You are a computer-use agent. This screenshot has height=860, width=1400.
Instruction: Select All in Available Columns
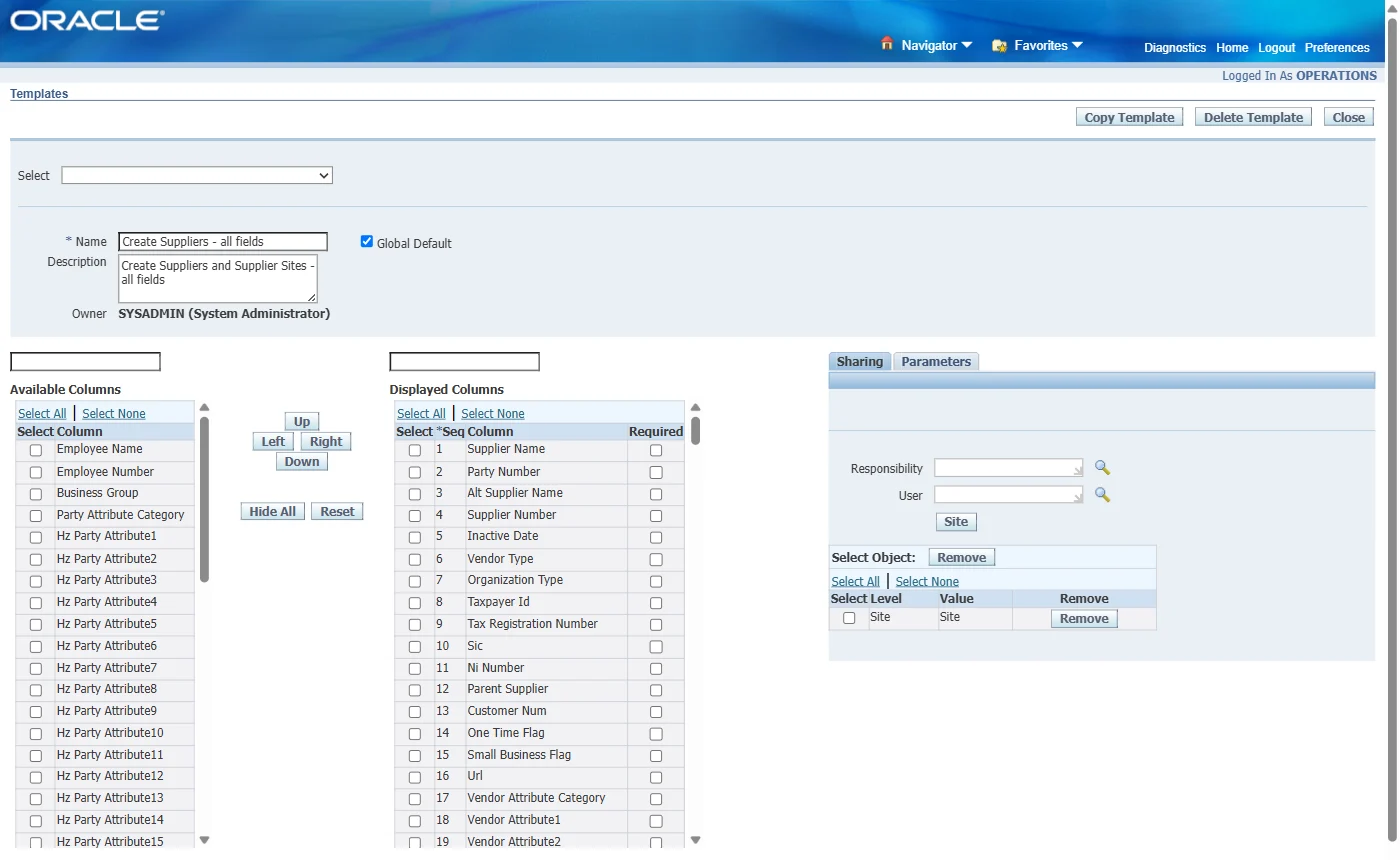[x=42, y=414]
